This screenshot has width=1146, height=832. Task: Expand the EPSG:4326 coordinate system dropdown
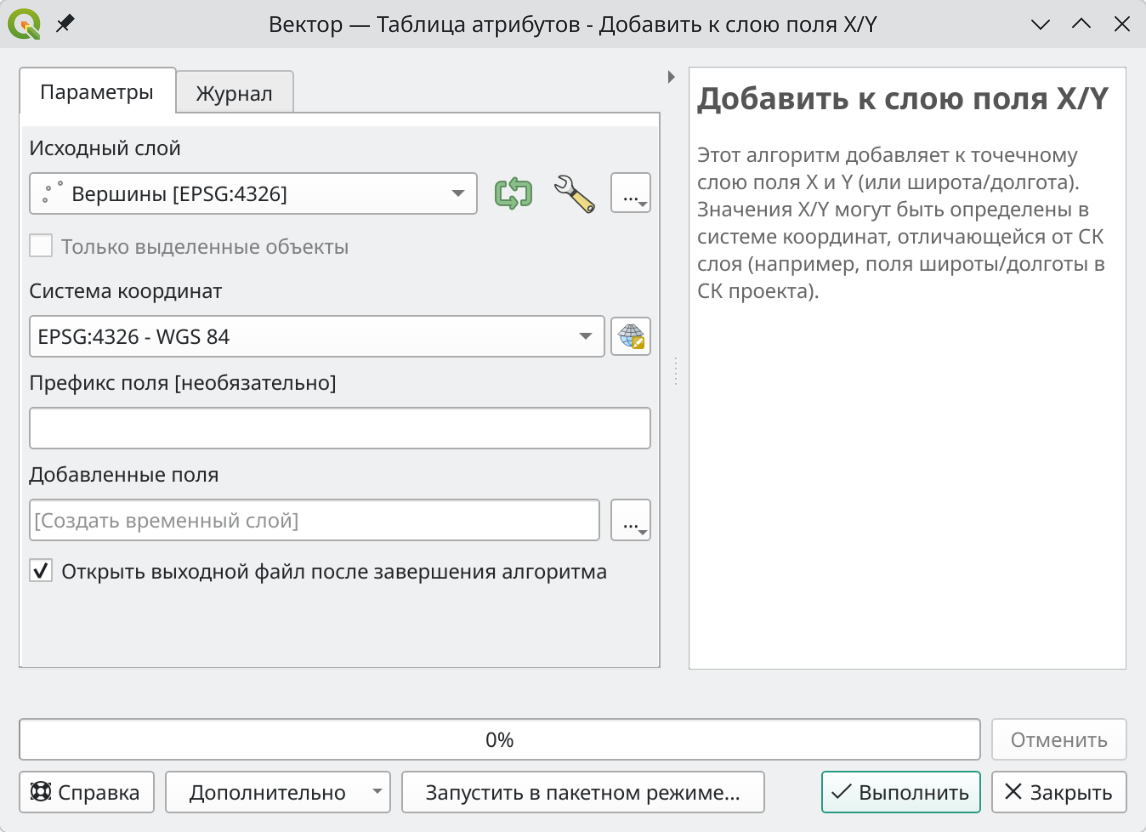[317, 337]
